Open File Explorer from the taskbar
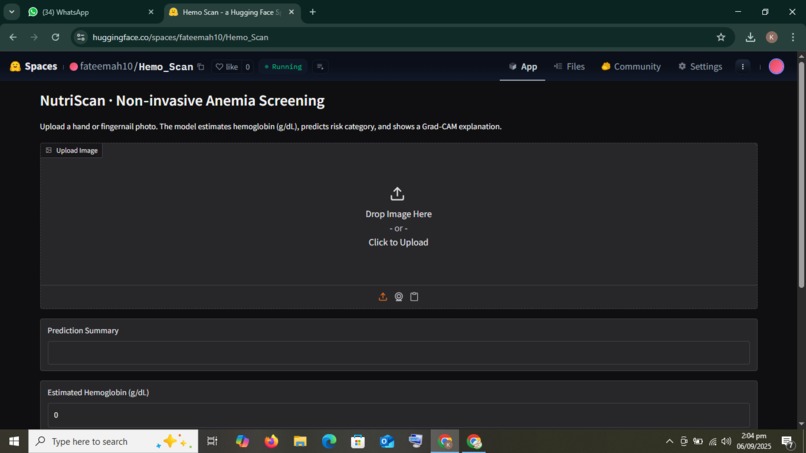The width and height of the screenshot is (806, 453). pos(300,441)
